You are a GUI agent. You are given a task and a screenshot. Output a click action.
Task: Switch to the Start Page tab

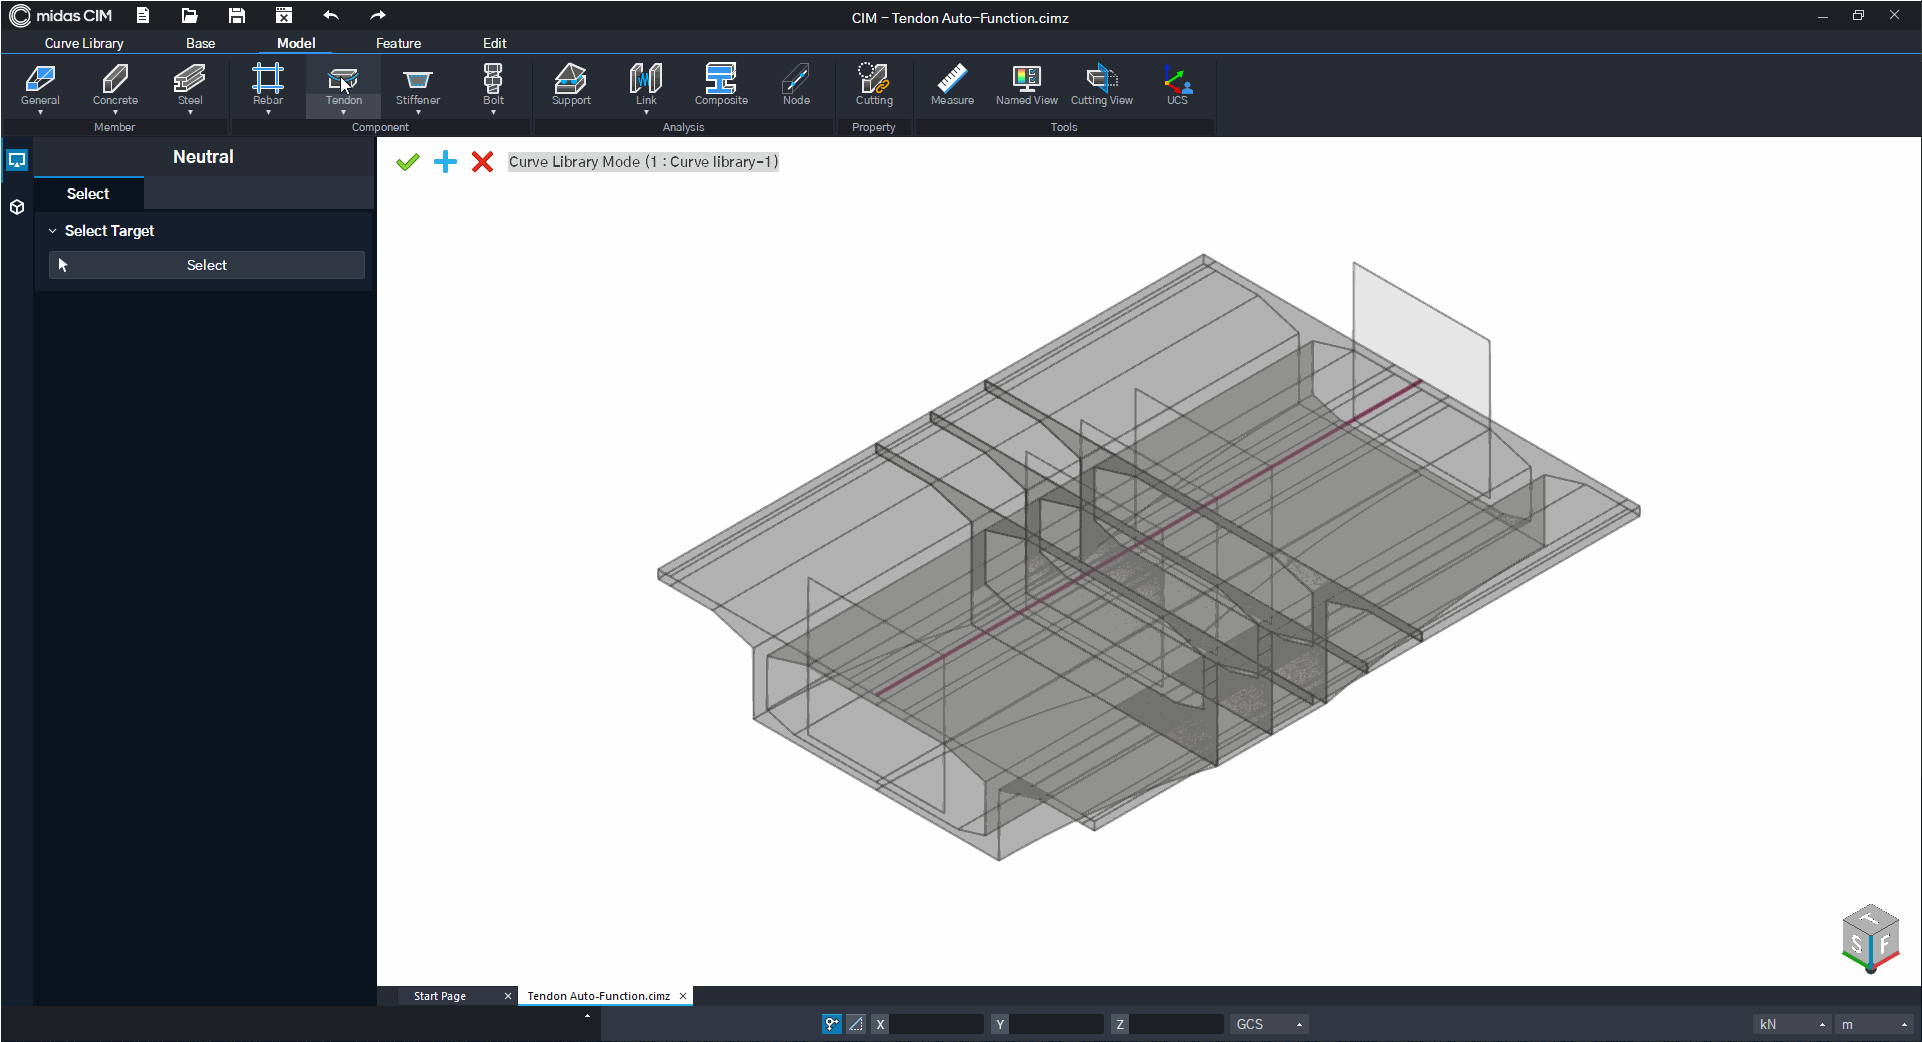pos(440,996)
